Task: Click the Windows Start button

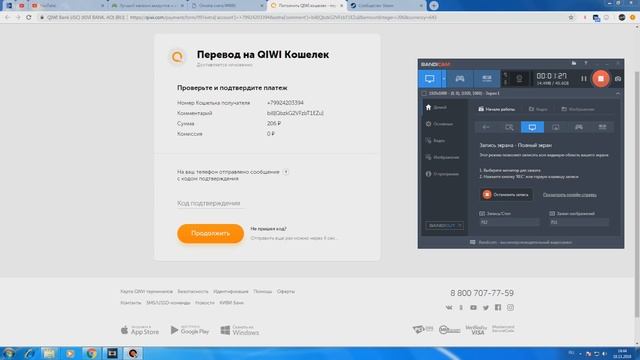Action: [9, 353]
